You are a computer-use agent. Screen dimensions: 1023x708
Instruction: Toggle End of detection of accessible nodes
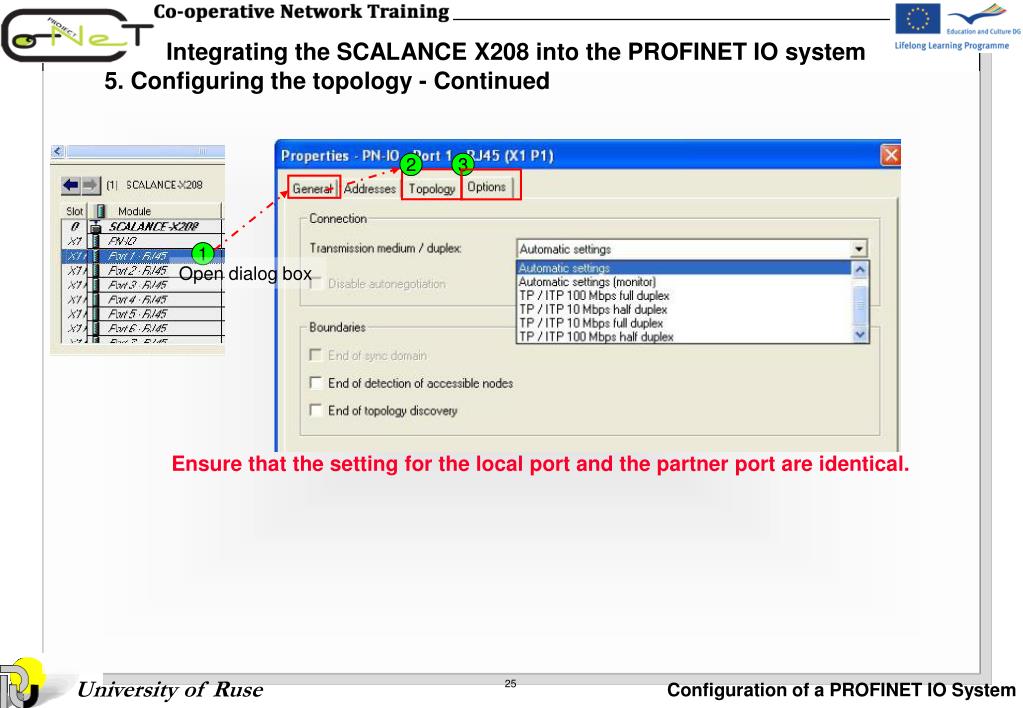pos(316,383)
